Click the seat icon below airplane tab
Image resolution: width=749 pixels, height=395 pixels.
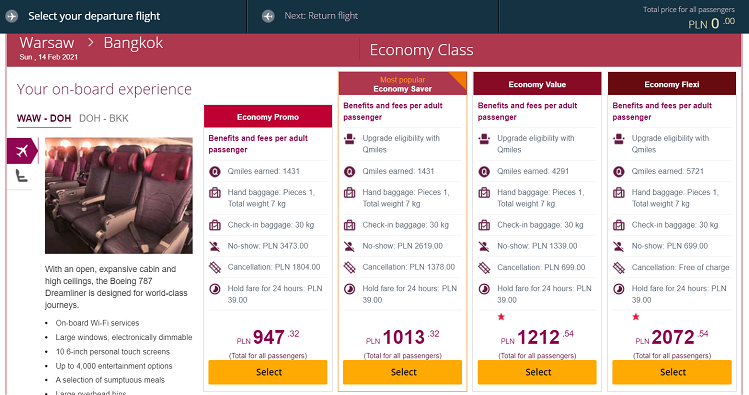point(21,176)
